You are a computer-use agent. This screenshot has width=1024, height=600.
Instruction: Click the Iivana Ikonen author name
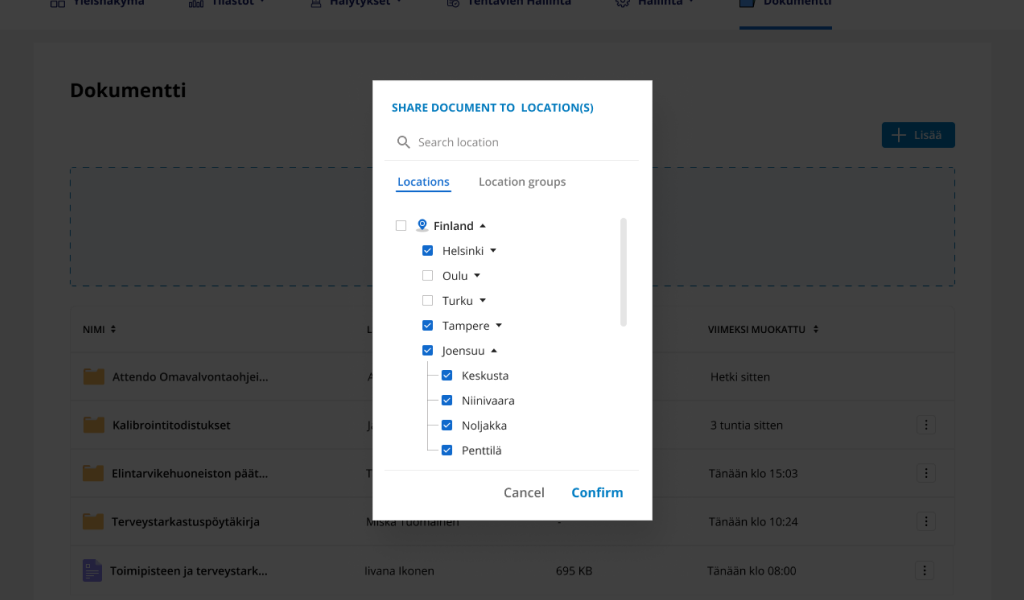(399, 571)
